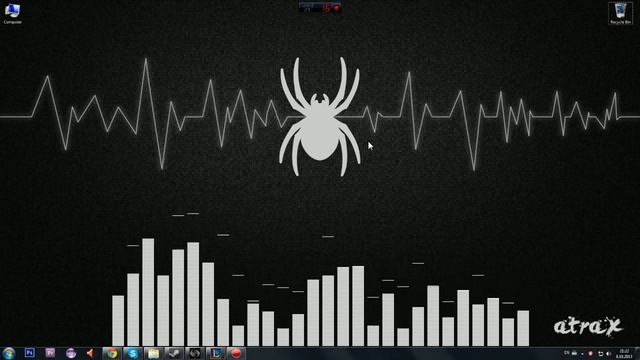Click the red record button on top widget

click(337, 7)
